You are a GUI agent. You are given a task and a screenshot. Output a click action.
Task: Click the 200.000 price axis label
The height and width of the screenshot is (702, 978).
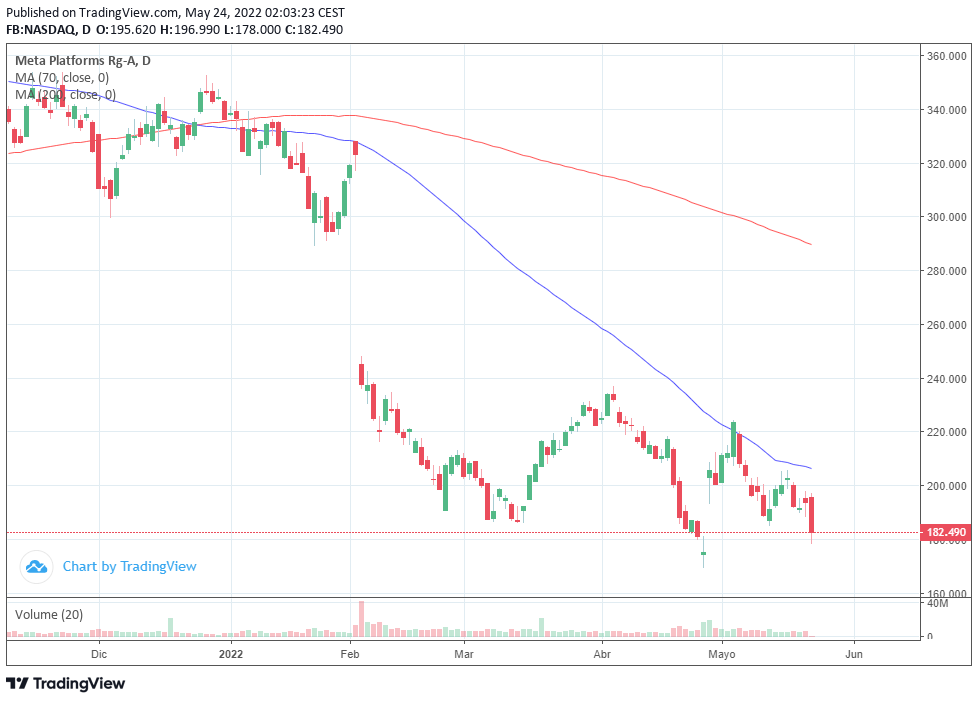click(x=947, y=486)
